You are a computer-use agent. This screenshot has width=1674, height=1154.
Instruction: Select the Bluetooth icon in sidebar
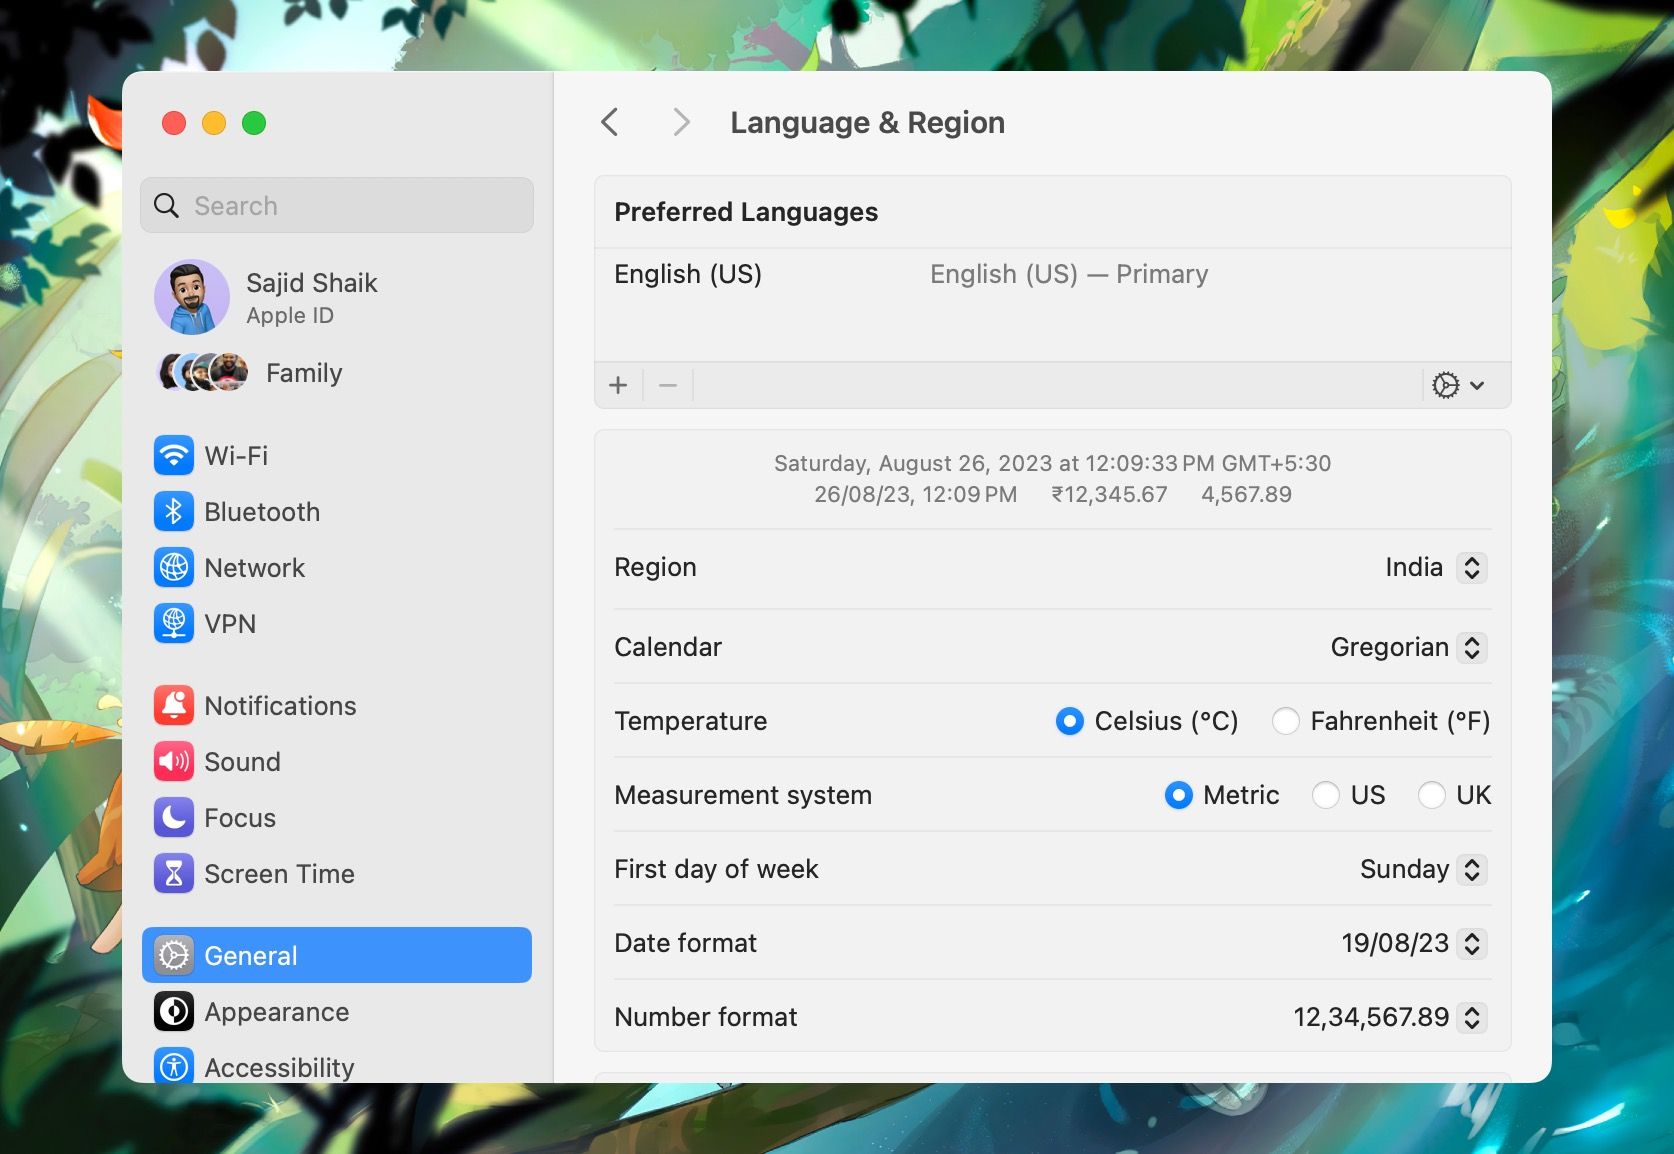click(x=173, y=511)
